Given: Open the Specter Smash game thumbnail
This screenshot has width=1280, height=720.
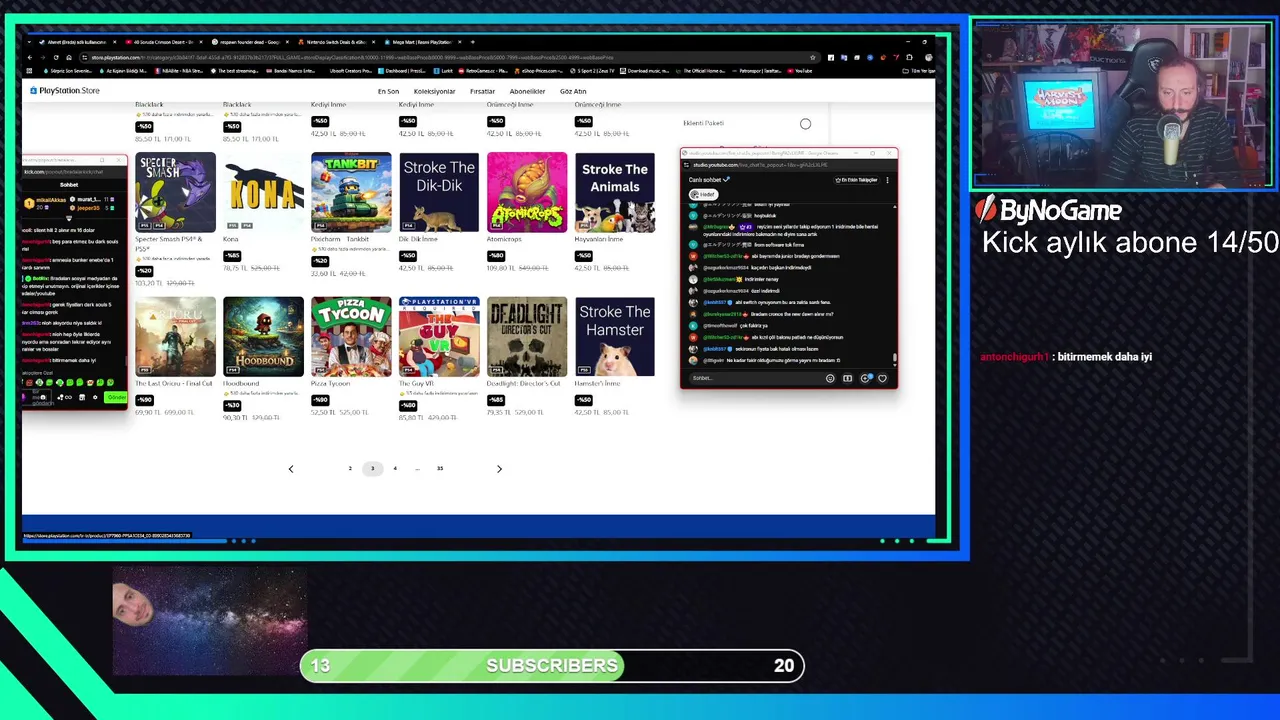Looking at the screenshot, I should [x=175, y=192].
